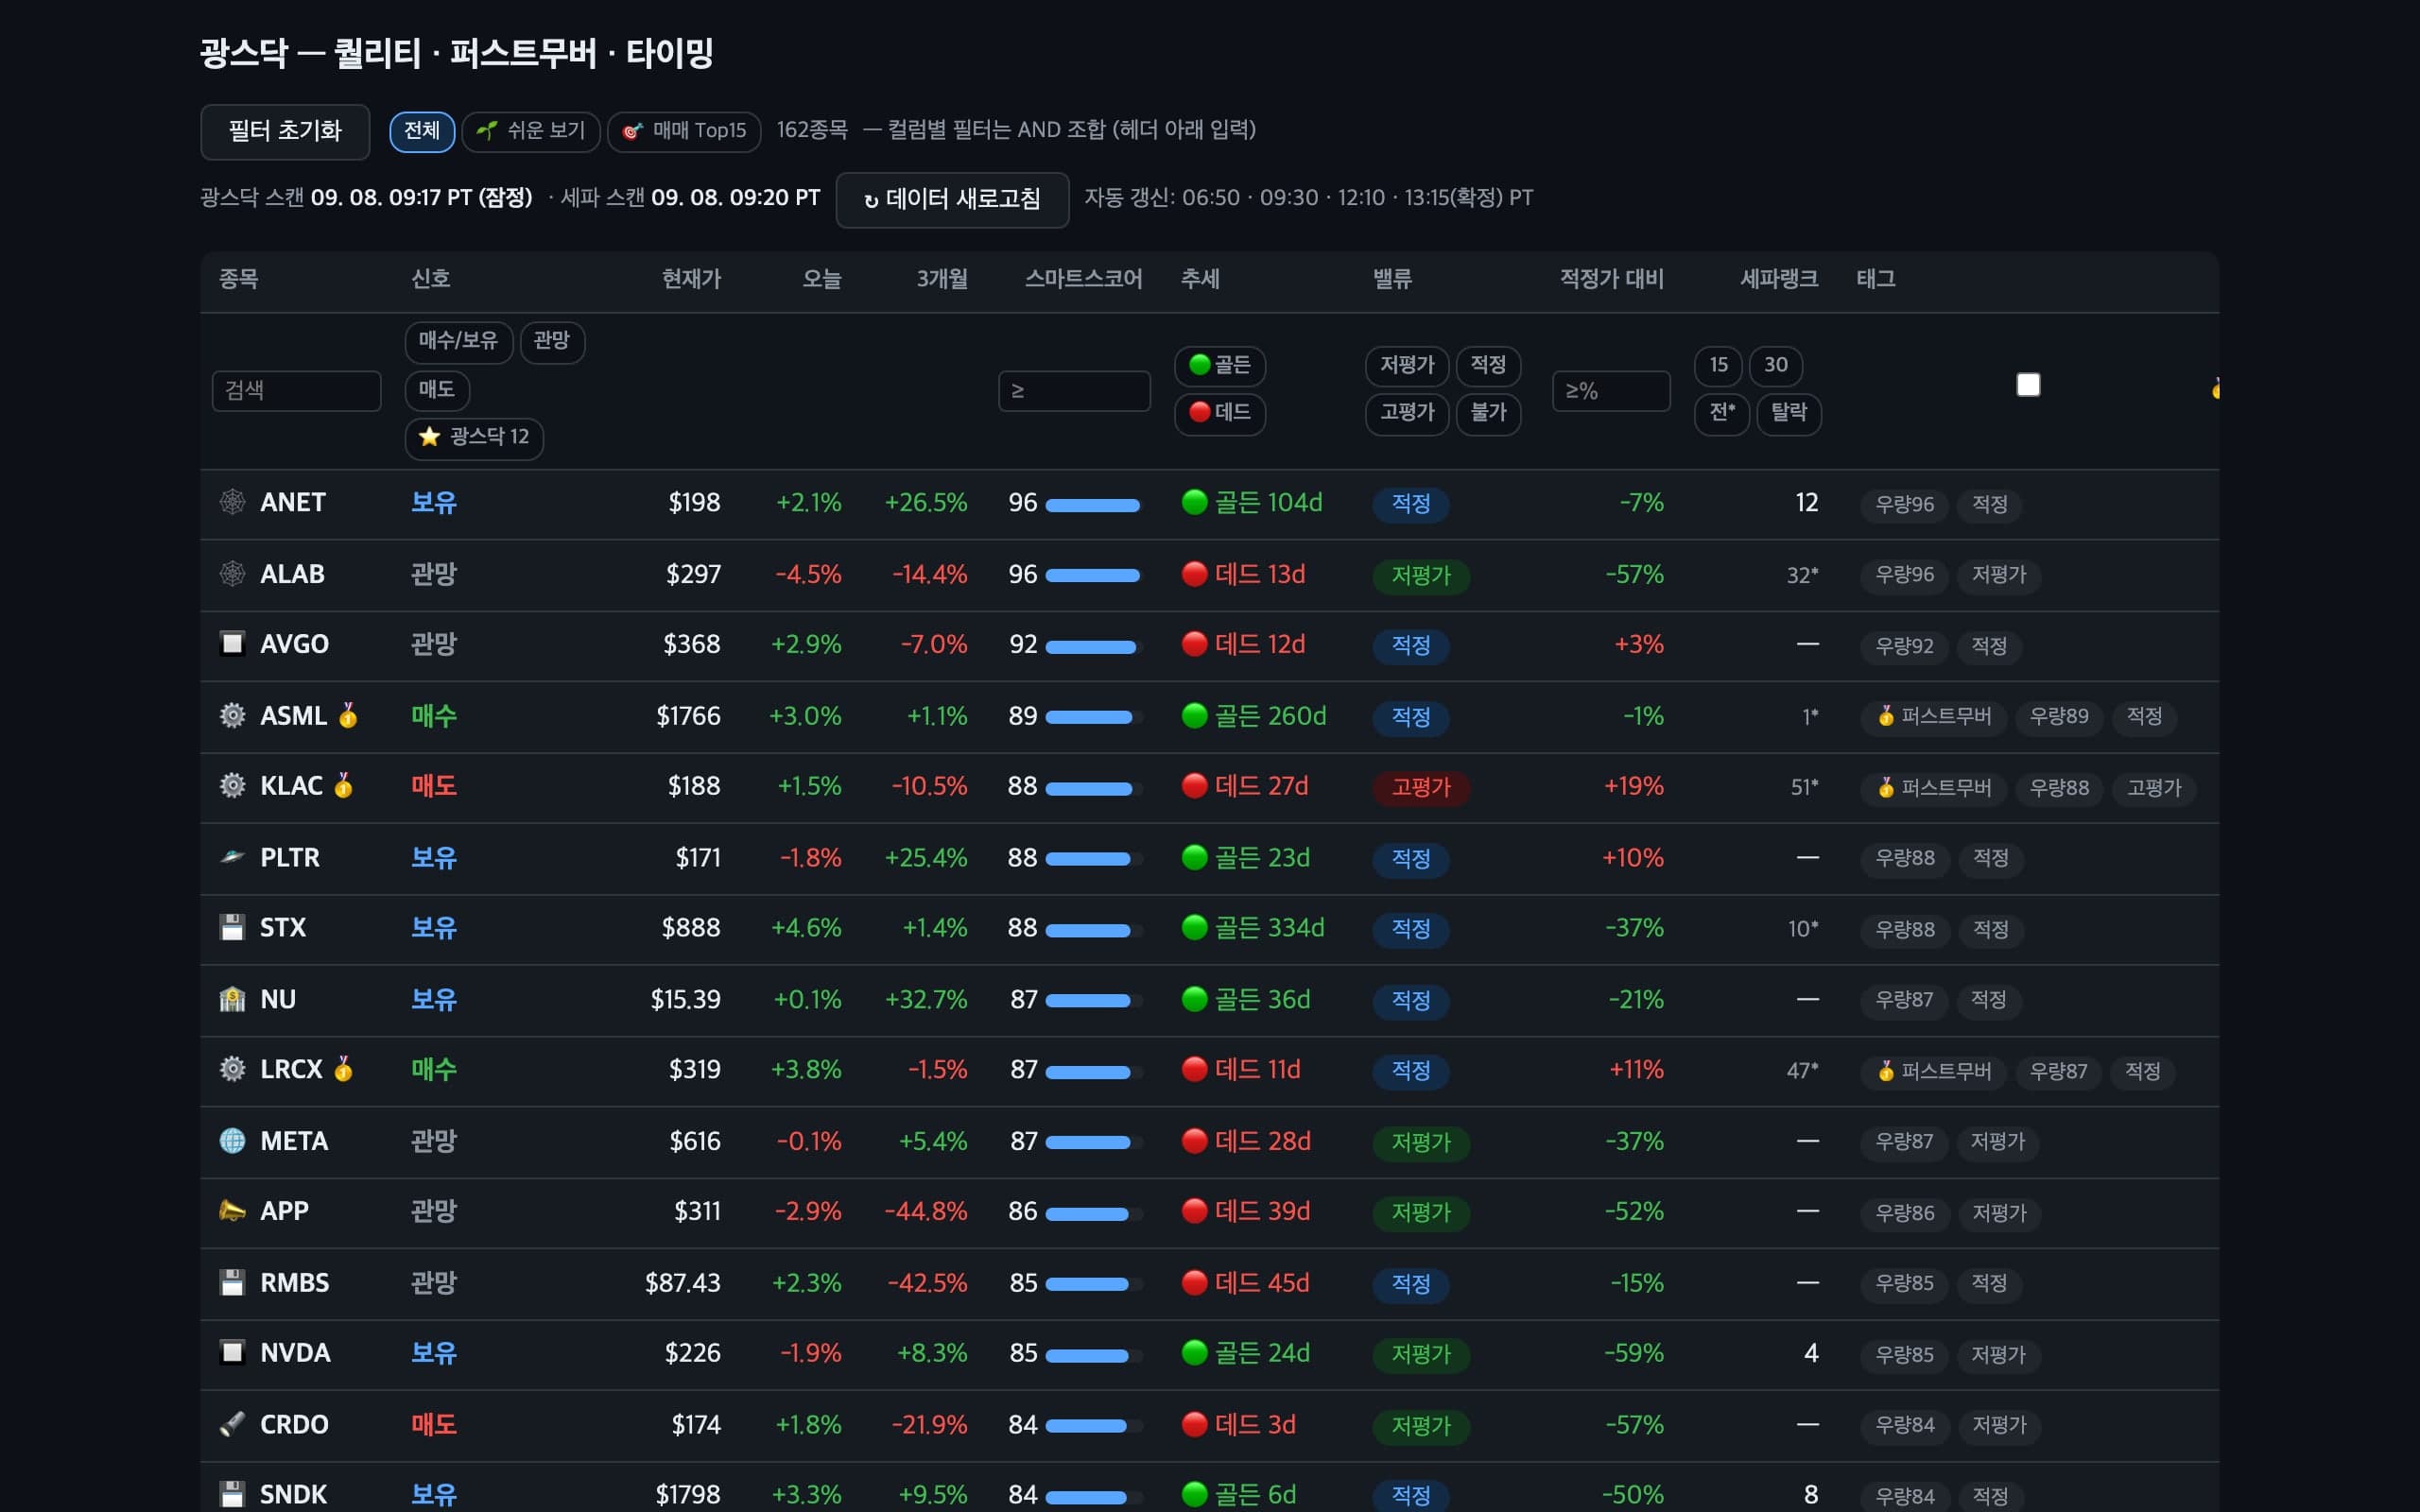The width and height of the screenshot is (2420, 1512).
Task: Switch to 쉬운 보기 view
Action: (x=531, y=131)
